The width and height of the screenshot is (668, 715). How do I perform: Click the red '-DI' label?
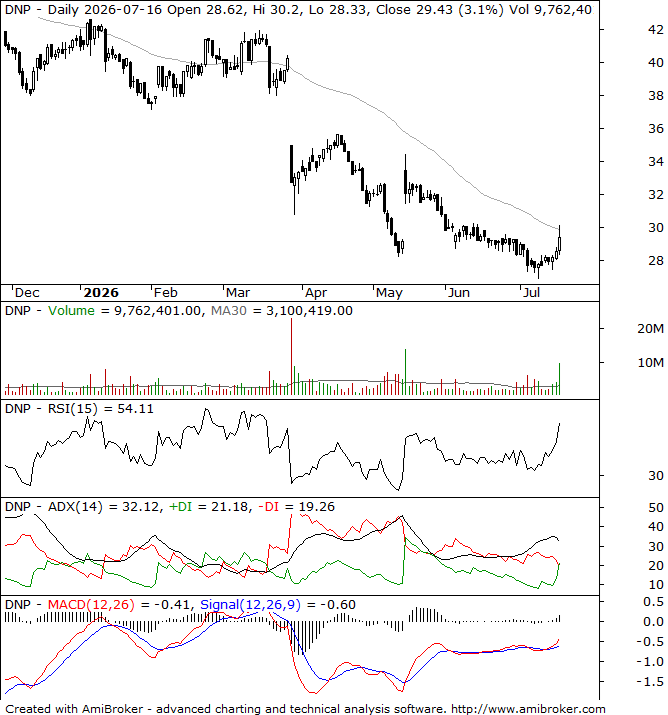click(x=269, y=507)
